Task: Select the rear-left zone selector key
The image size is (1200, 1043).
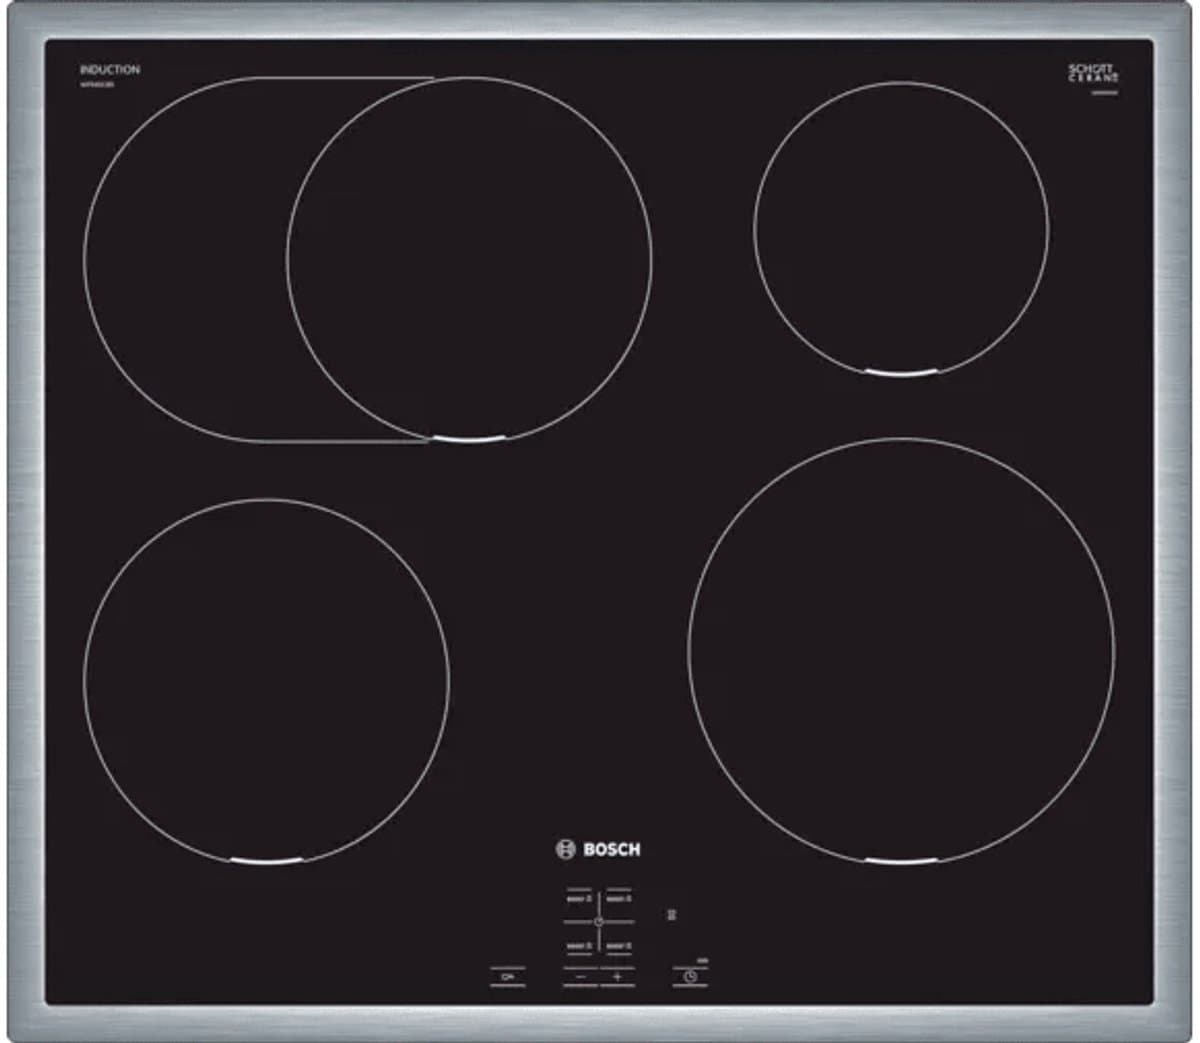Action: 580,898
